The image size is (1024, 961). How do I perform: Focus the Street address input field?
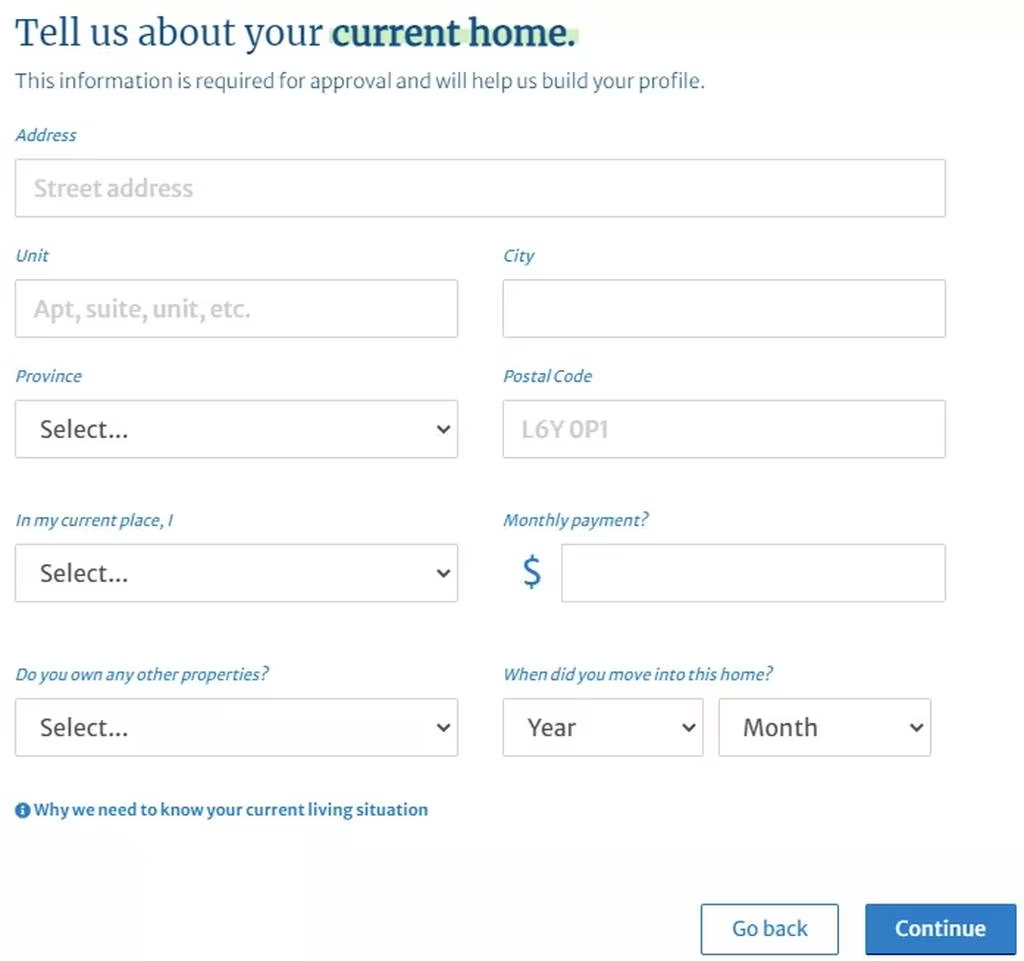tap(480, 188)
